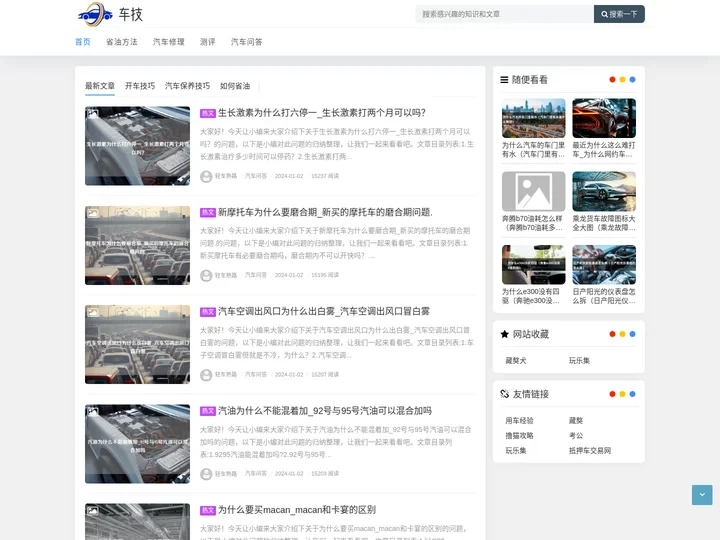Focus the article search input field
The width and height of the screenshot is (720, 540).
click(x=505, y=14)
